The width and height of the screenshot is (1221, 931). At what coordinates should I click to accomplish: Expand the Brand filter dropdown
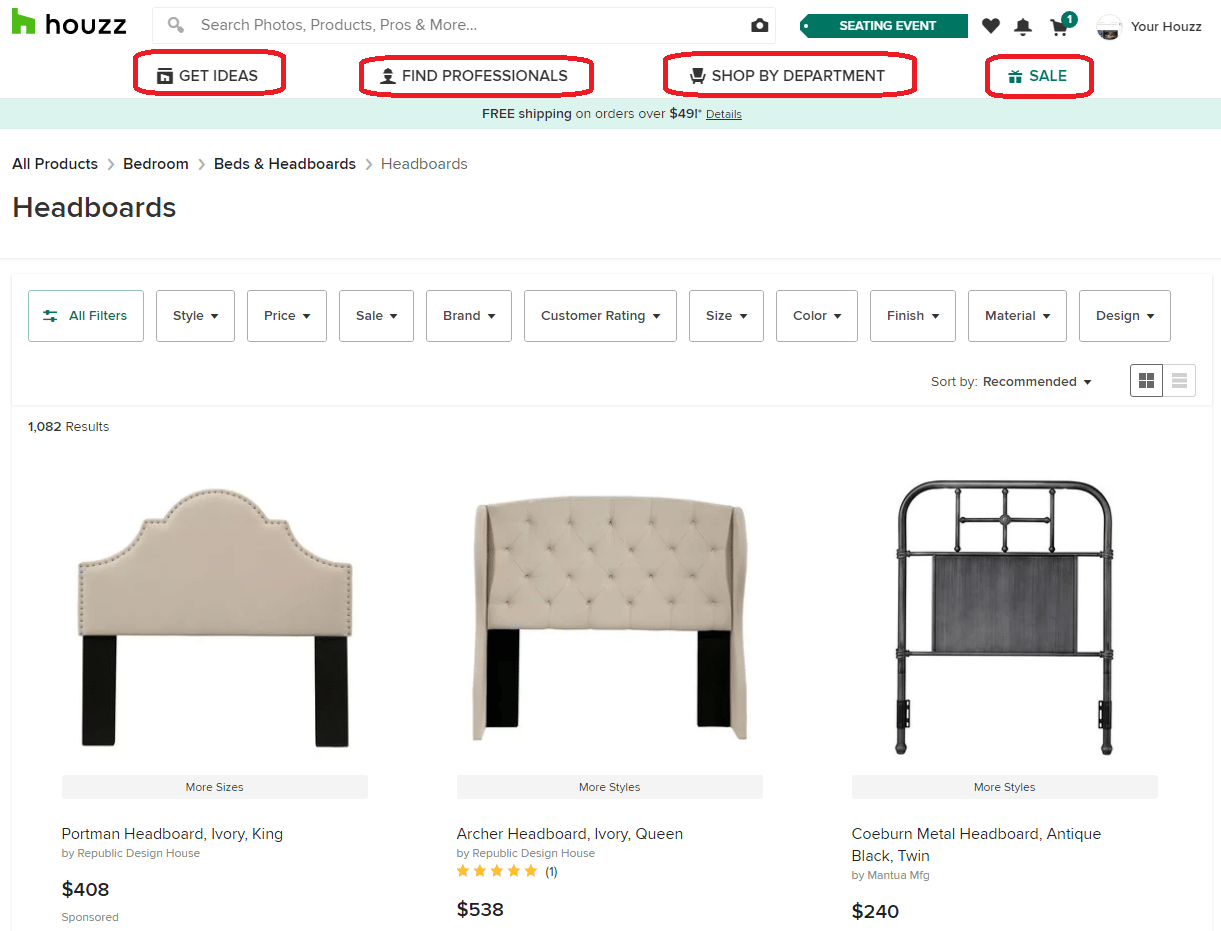pyautogui.click(x=469, y=316)
